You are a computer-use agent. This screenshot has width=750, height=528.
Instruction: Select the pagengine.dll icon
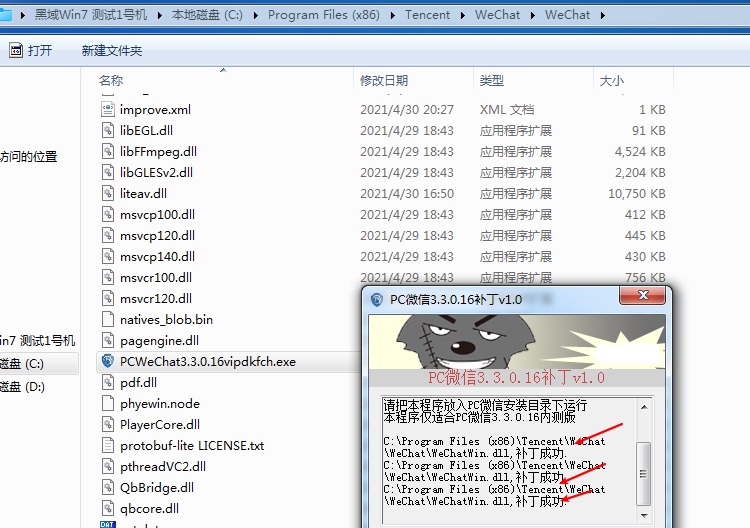tap(108, 341)
